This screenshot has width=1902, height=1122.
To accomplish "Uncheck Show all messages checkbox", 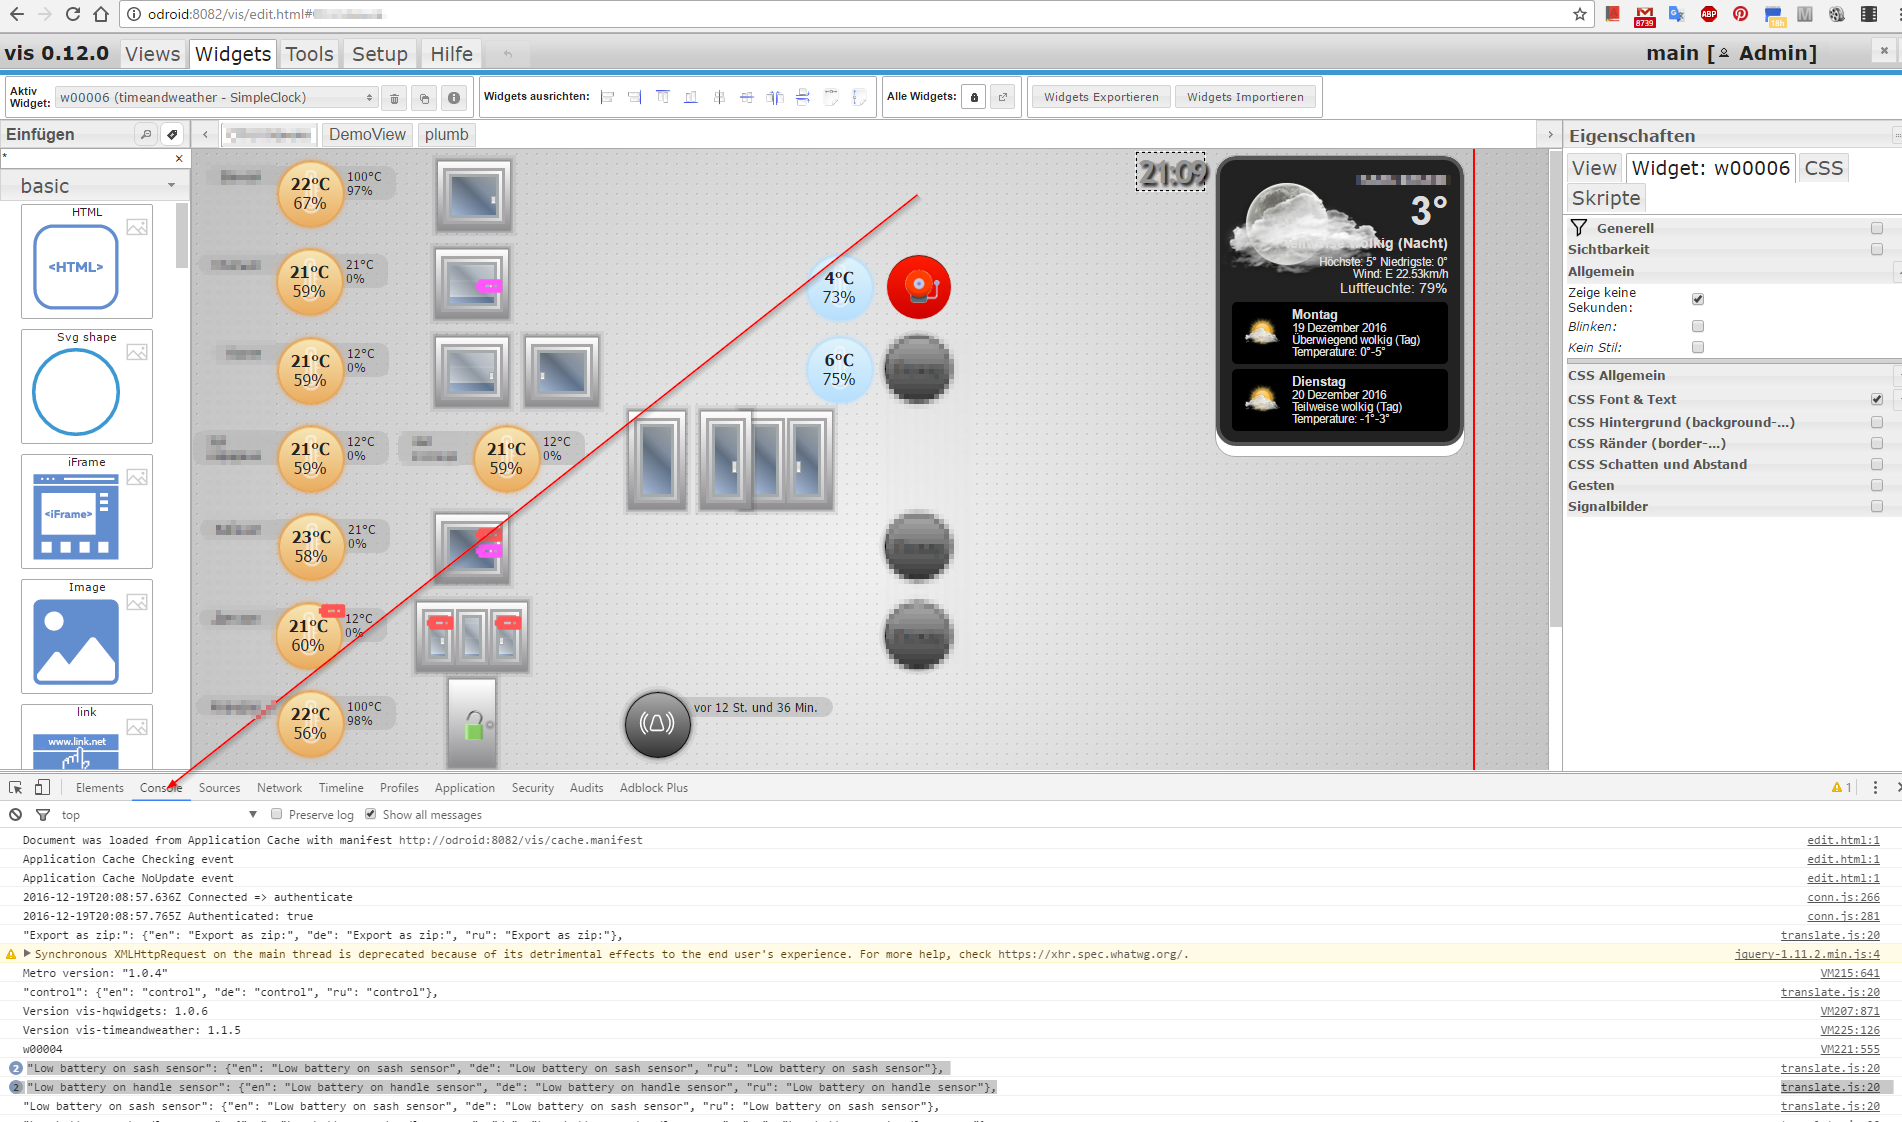I will [371, 814].
